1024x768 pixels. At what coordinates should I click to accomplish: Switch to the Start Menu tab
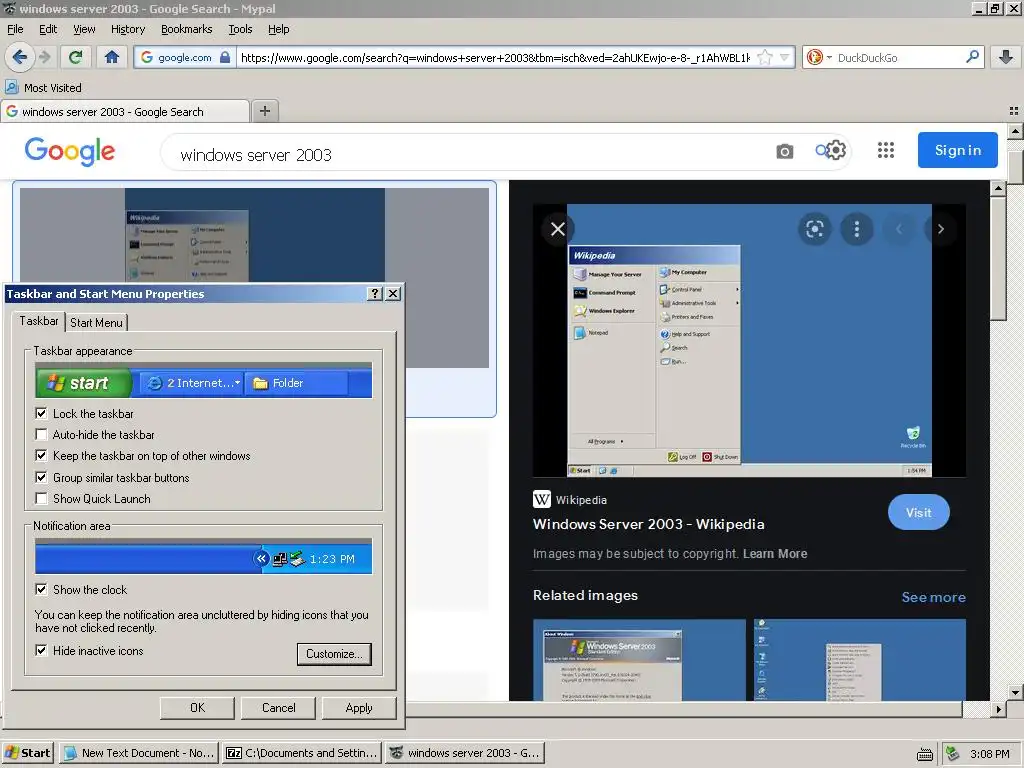pyautogui.click(x=96, y=323)
